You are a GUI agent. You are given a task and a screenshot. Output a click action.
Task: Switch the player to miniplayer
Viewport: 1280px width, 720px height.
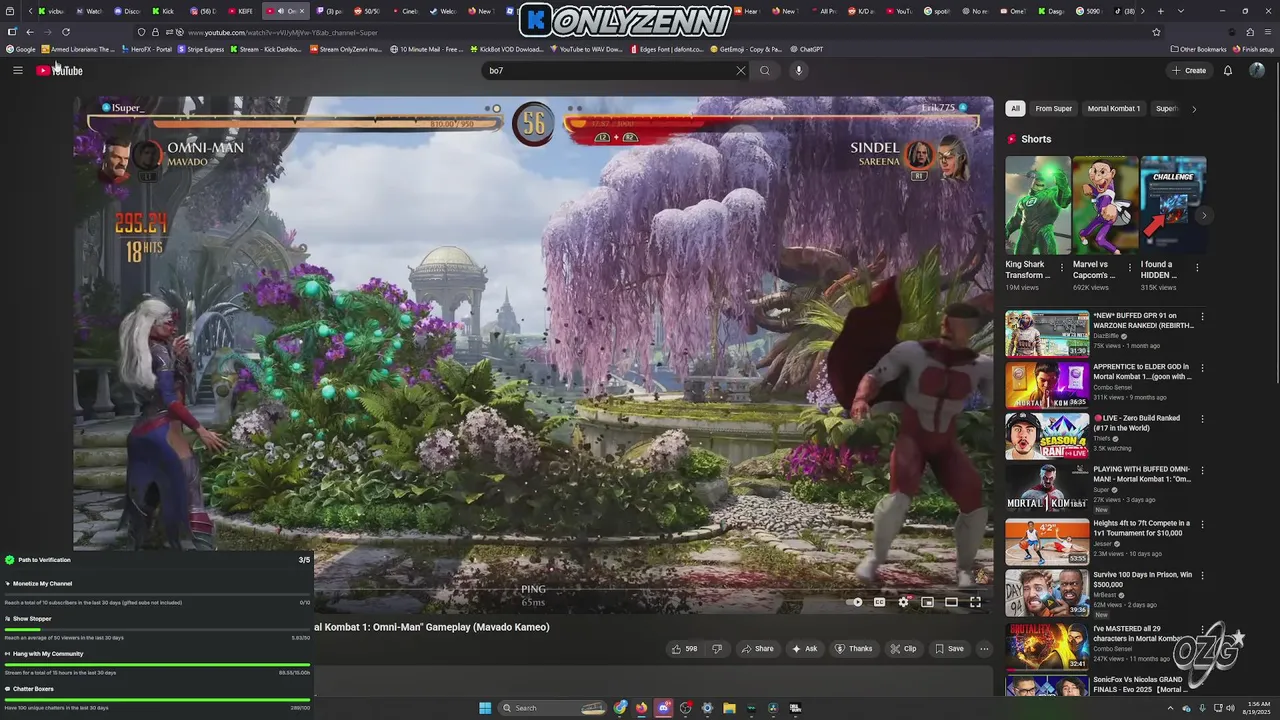(927, 602)
